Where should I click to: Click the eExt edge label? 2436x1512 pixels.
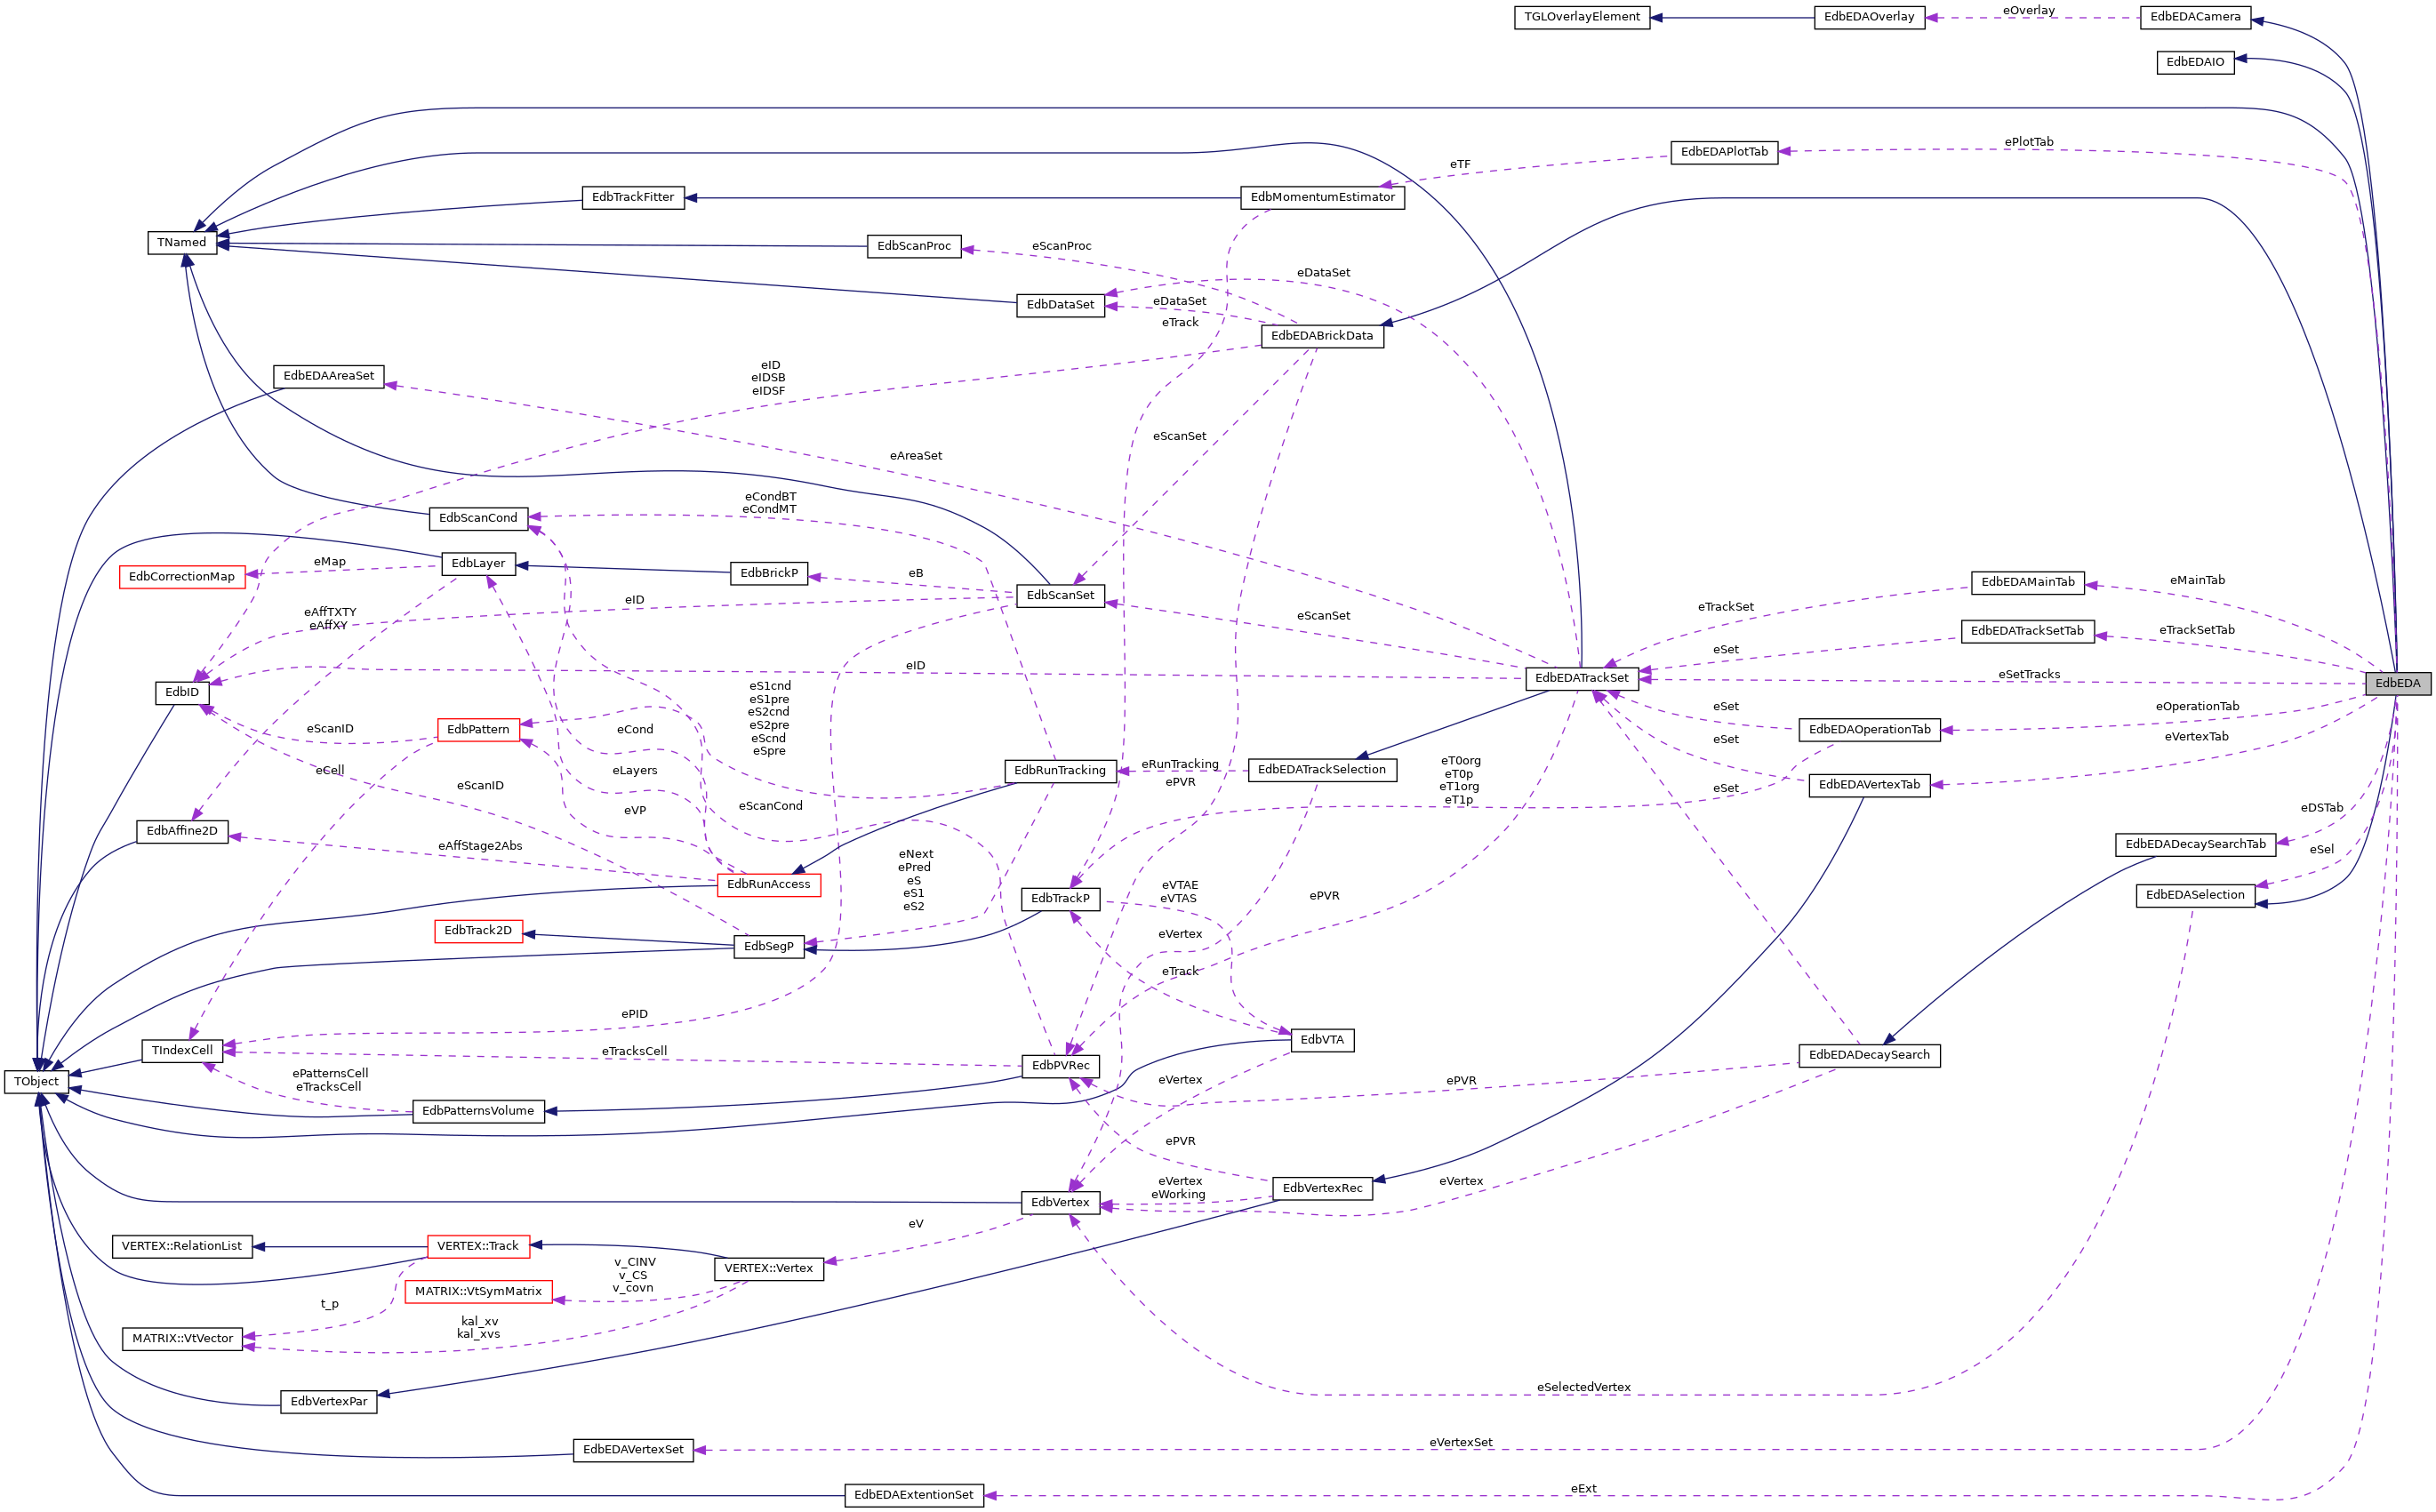(1583, 1489)
